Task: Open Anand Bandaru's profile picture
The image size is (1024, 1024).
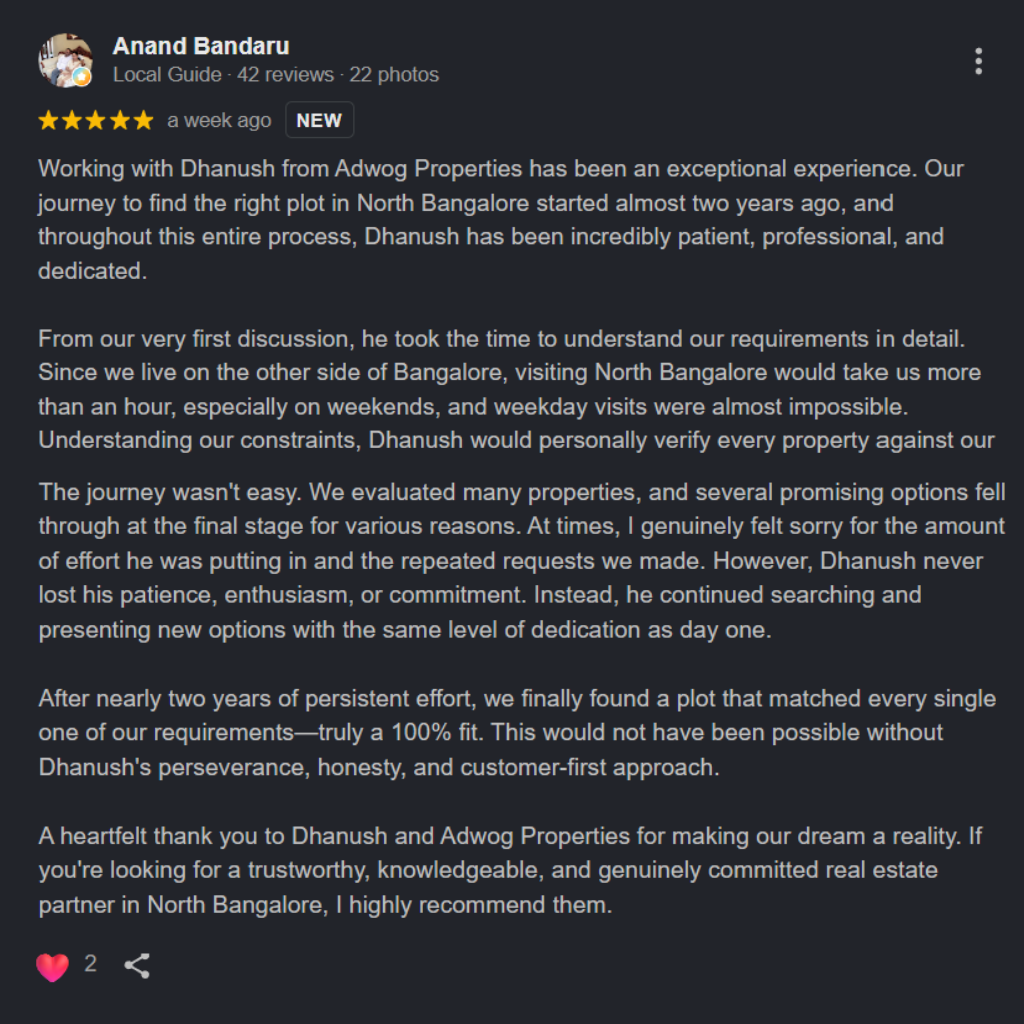Action: click(65, 60)
